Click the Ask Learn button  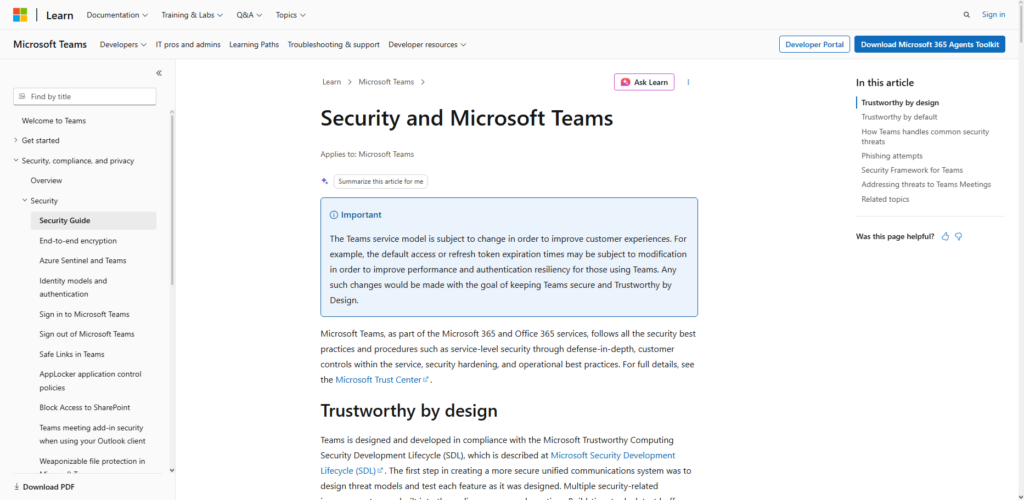[x=644, y=82]
